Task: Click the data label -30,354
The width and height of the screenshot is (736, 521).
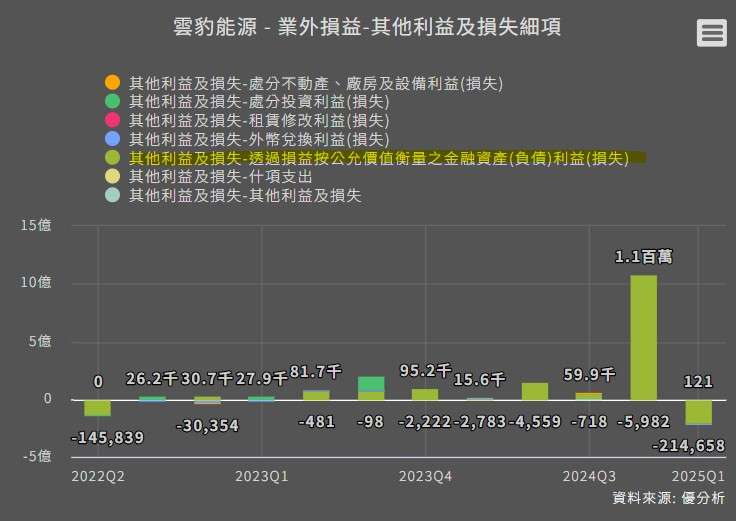Action: click(x=207, y=426)
